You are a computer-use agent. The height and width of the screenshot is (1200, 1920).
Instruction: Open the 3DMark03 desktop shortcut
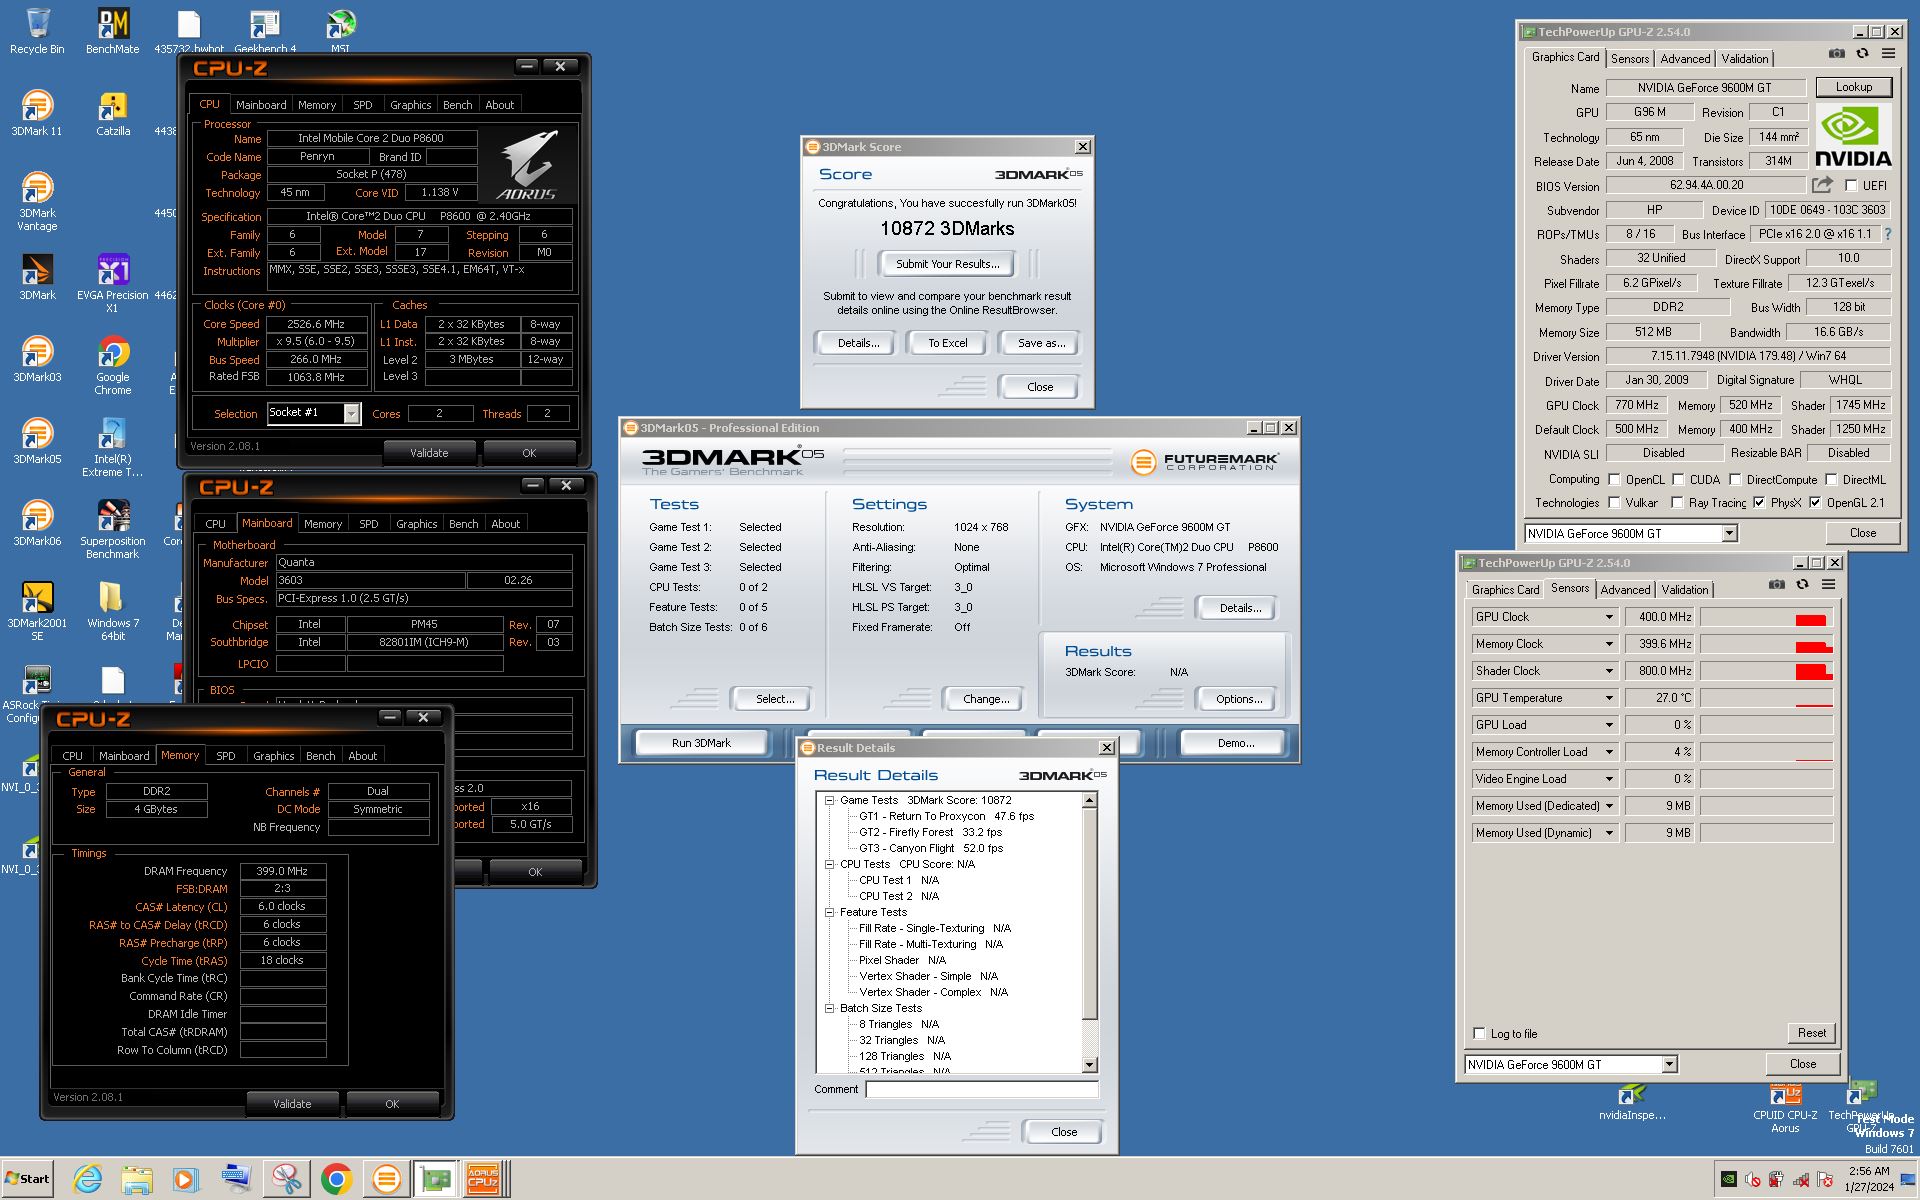pos(37,358)
